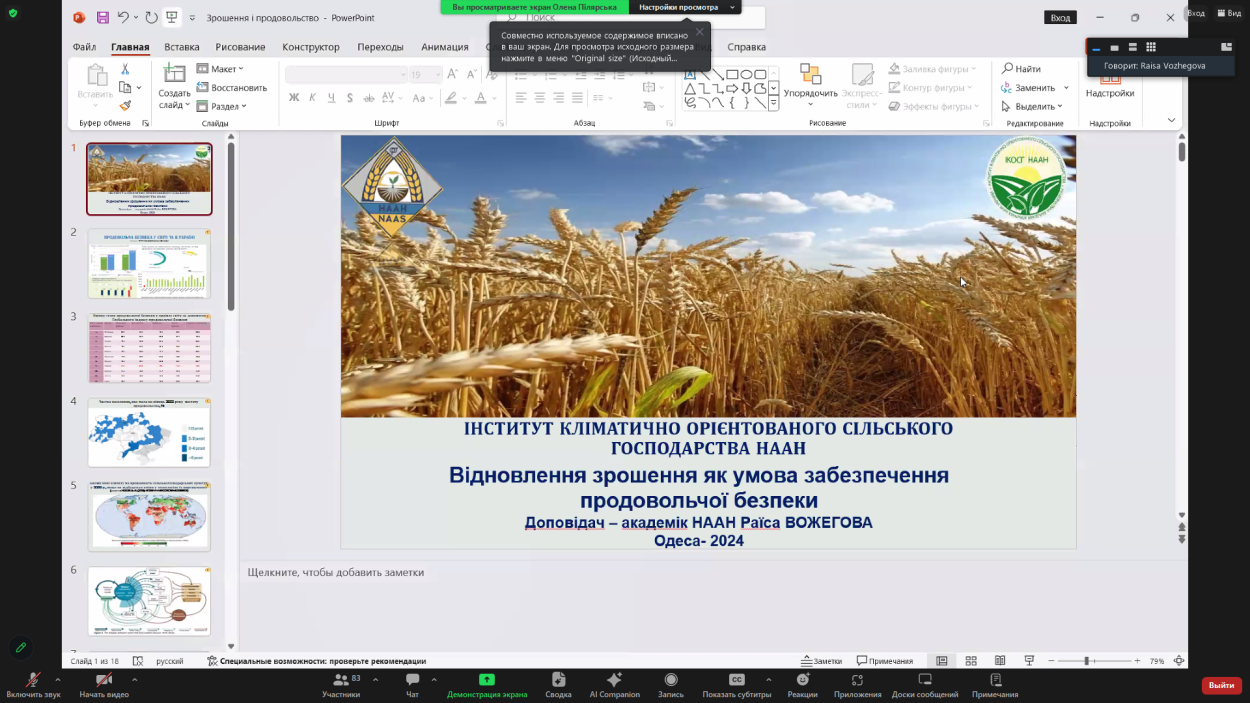Open the Insert (Вставка) tab
The width and height of the screenshot is (1250, 703).
(x=182, y=47)
